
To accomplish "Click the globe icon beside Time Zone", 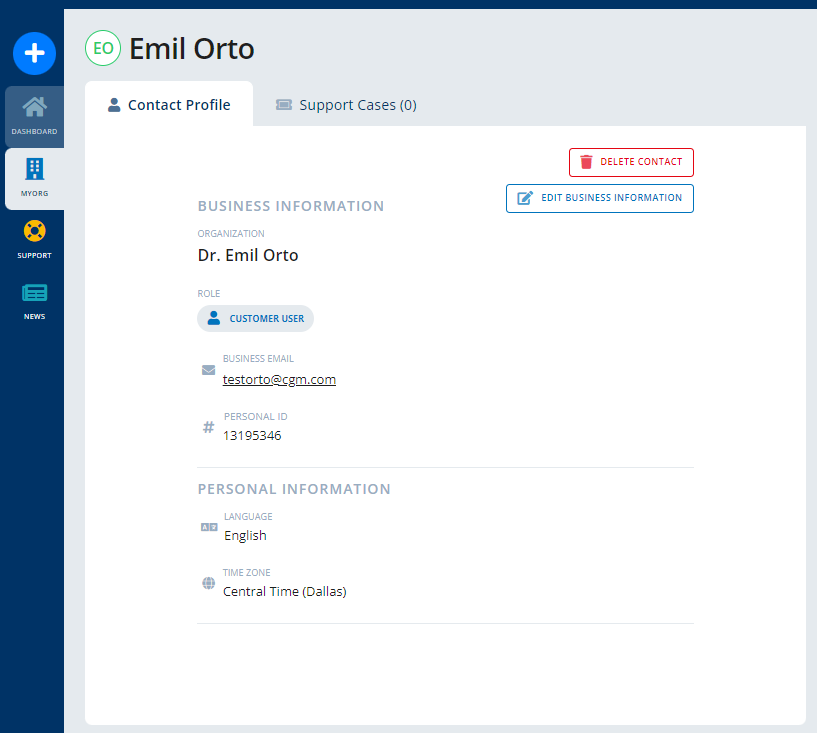I will tap(207, 582).
